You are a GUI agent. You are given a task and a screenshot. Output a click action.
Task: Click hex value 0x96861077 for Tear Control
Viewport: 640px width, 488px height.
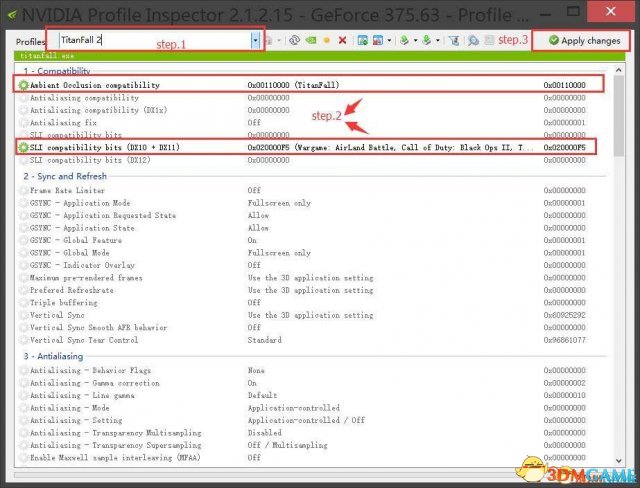(x=564, y=340)
